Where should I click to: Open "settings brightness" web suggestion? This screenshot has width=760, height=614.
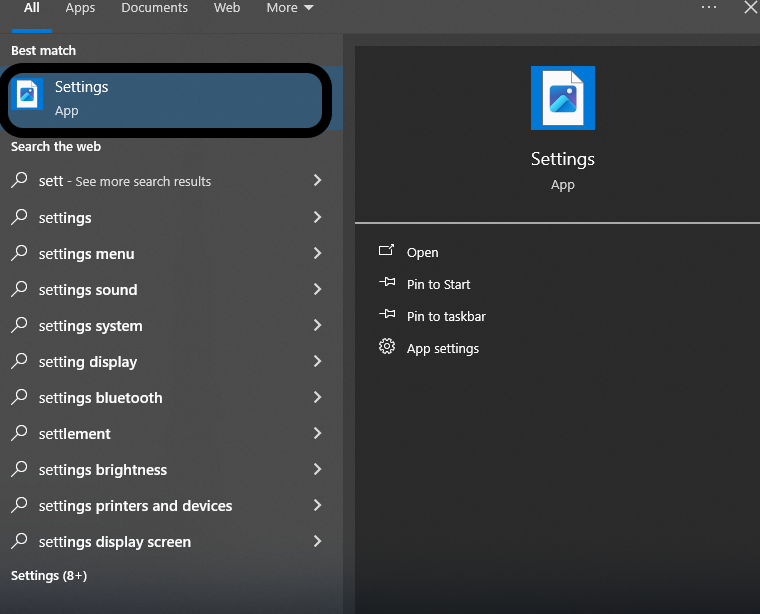click(x=103, y=470)
